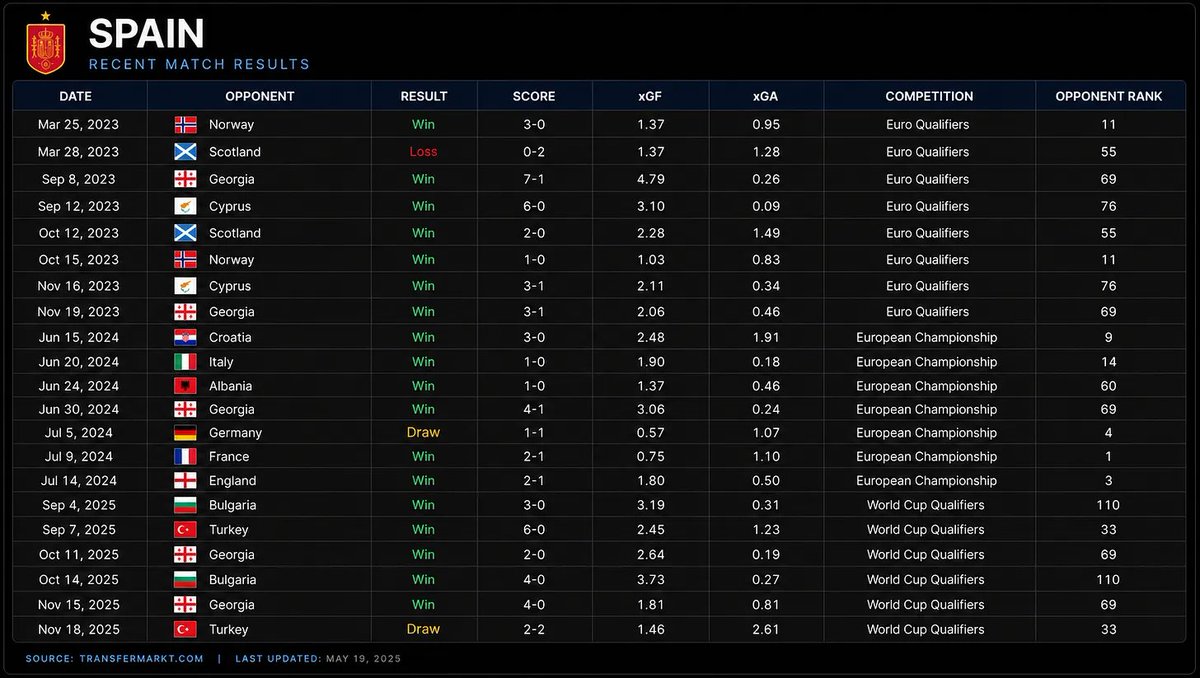This screenshot has height=678, width=1200.
Task: Click the 'RECENT MATCH RESULTS' subtitle
Action: click(199, 64)
